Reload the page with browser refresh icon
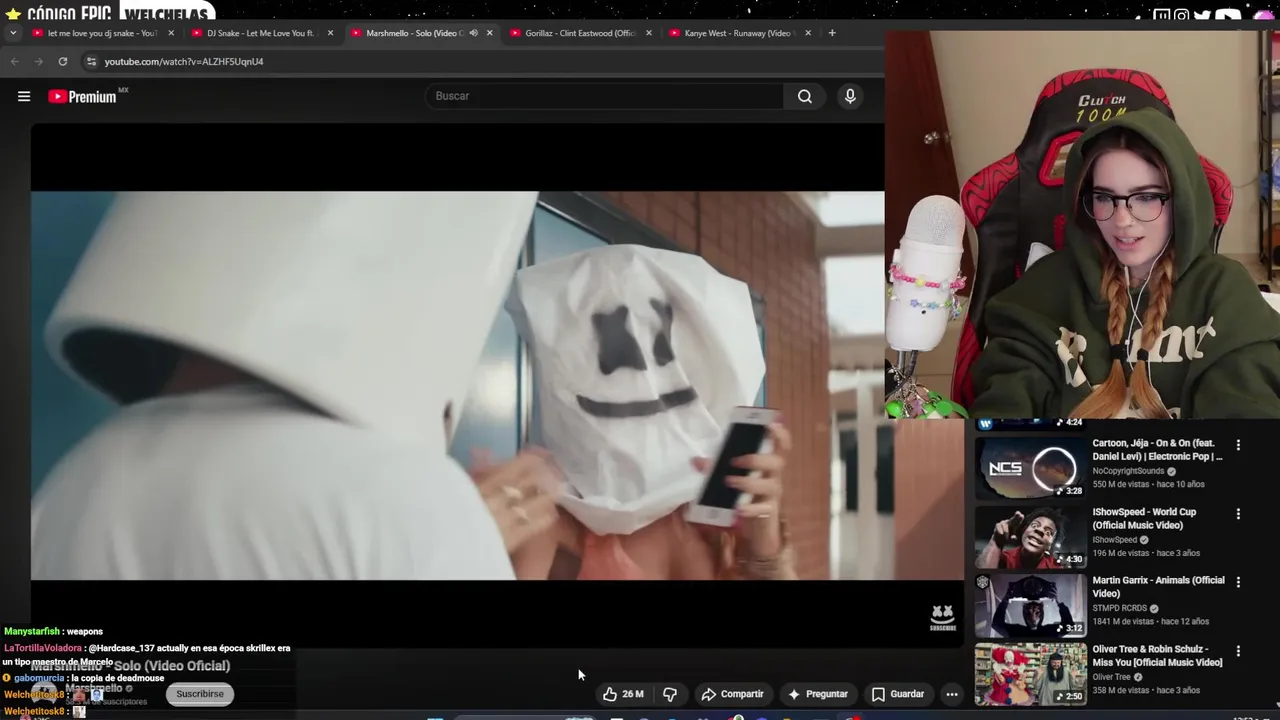 click(x=62, y=61)
